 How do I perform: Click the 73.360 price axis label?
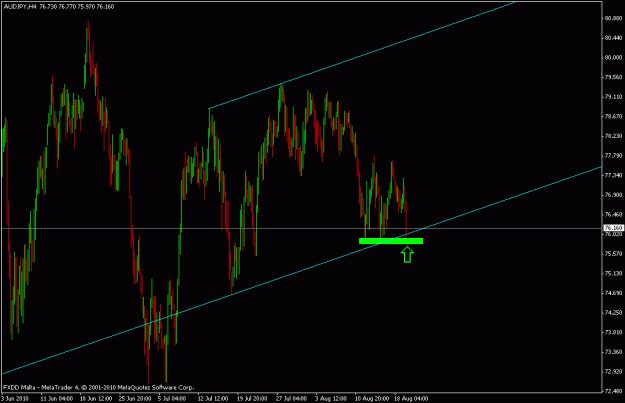pyautogui.click(x=613, y=352)
